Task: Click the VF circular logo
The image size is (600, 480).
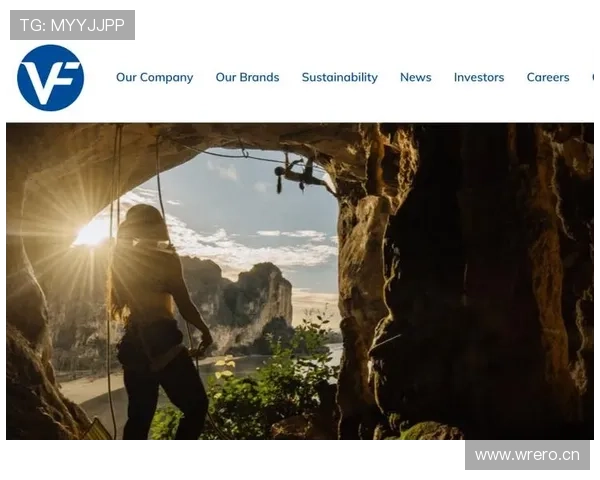Action: (x=50, y=78)
